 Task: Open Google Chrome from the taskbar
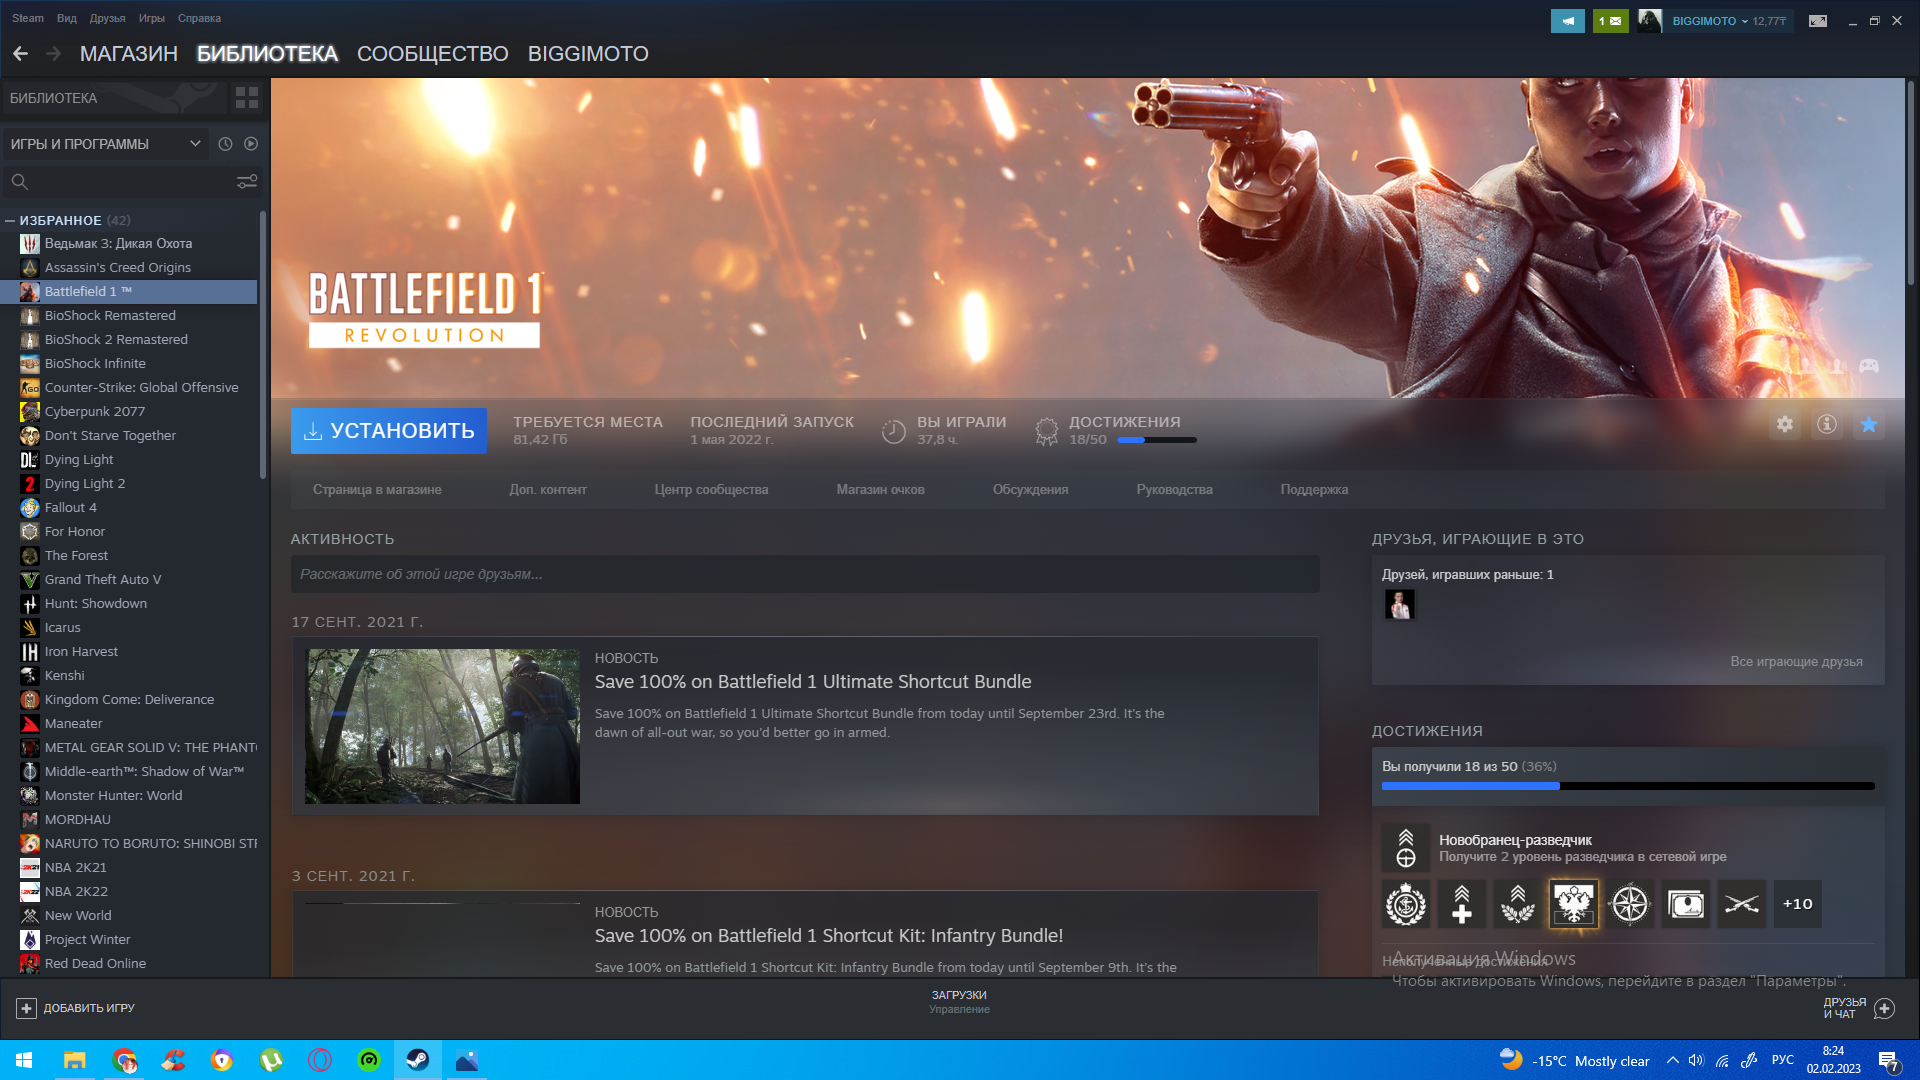click(x=124, y=1060)
